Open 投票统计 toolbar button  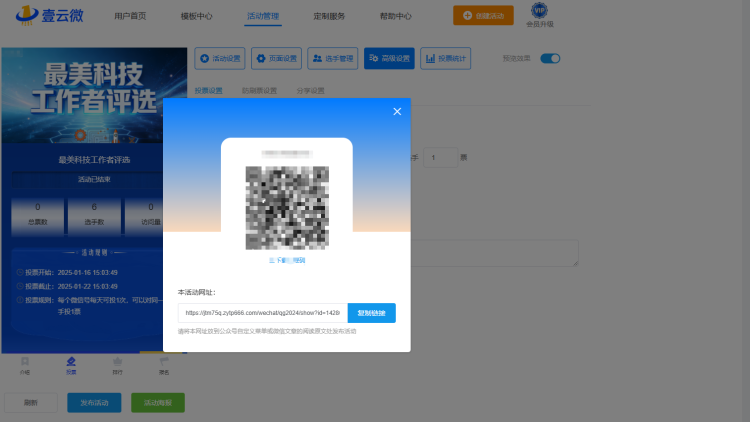[446, 58]
